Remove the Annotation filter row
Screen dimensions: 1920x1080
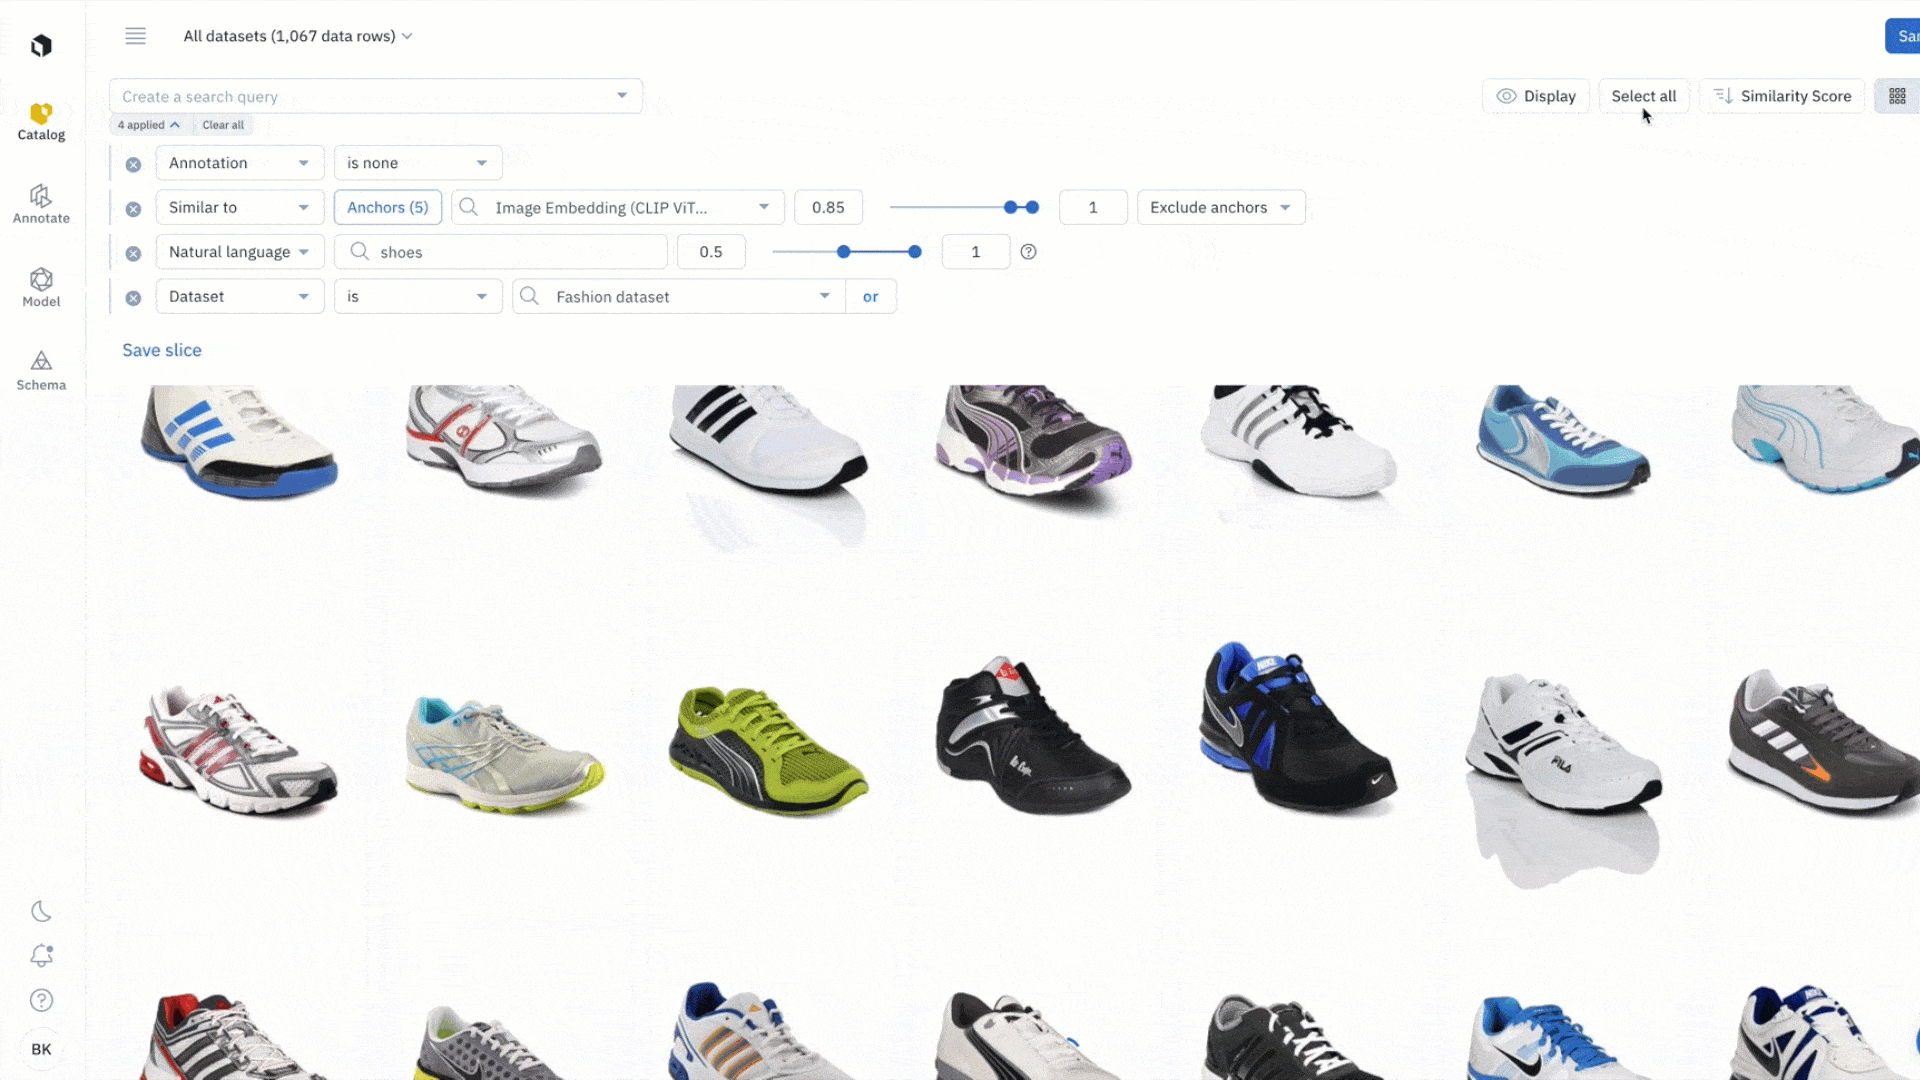pos(133,164)
